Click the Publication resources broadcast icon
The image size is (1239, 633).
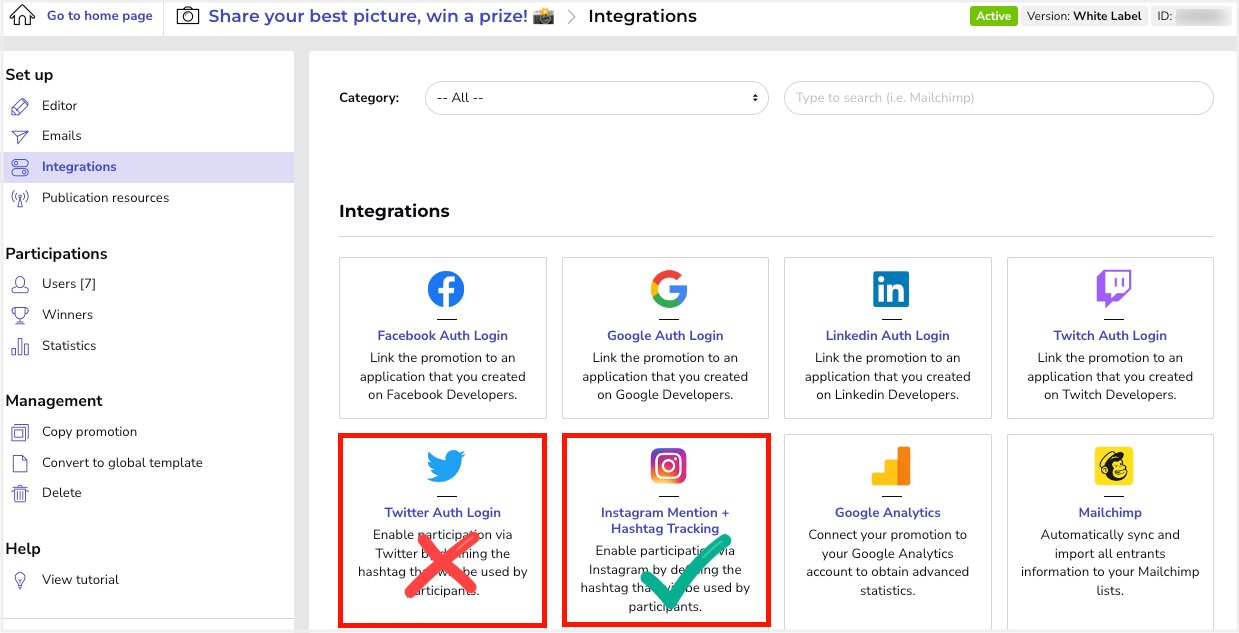click(x=20, y=198)
